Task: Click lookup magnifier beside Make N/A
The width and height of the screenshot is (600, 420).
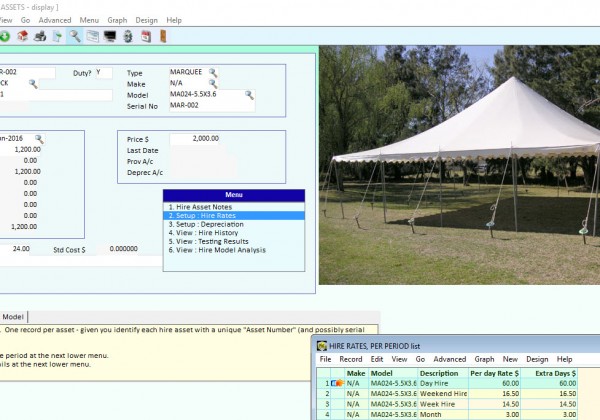Action: coord(213,84)
